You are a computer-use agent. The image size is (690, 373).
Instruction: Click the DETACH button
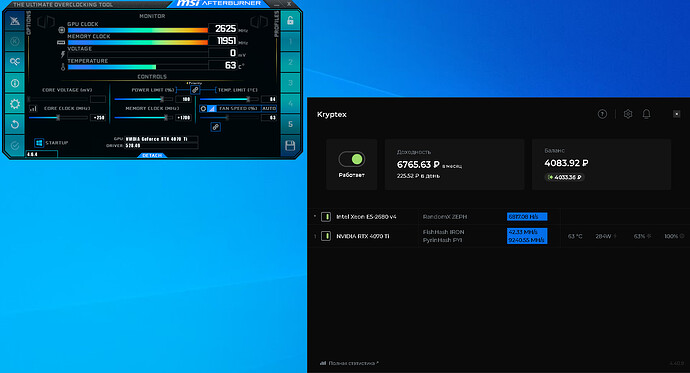point(152,155)
